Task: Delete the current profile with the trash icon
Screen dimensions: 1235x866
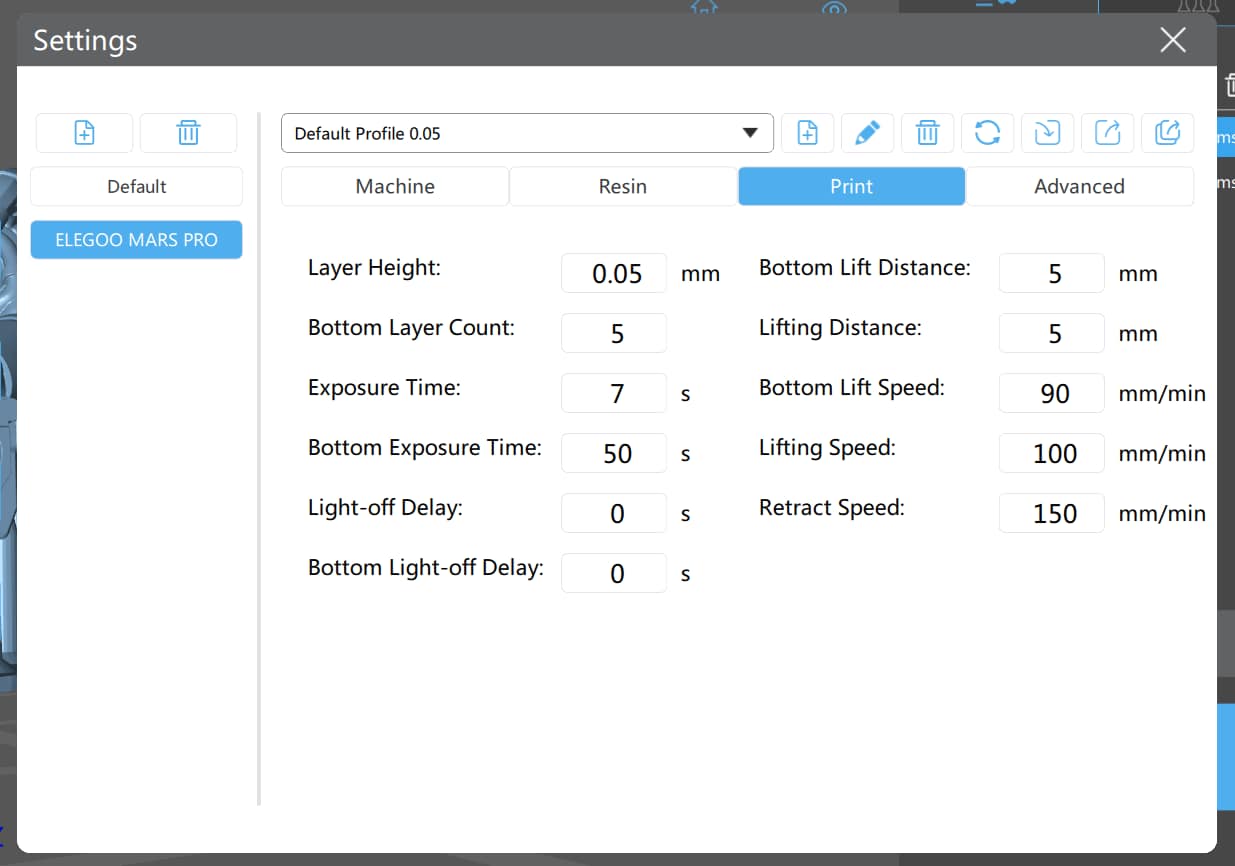Action: [927, 133]
